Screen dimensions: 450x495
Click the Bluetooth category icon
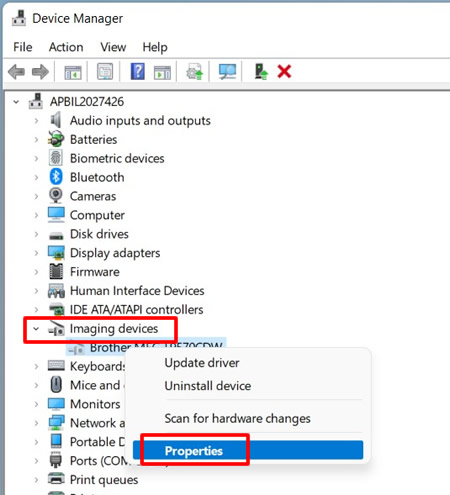[x=56, y=177]
